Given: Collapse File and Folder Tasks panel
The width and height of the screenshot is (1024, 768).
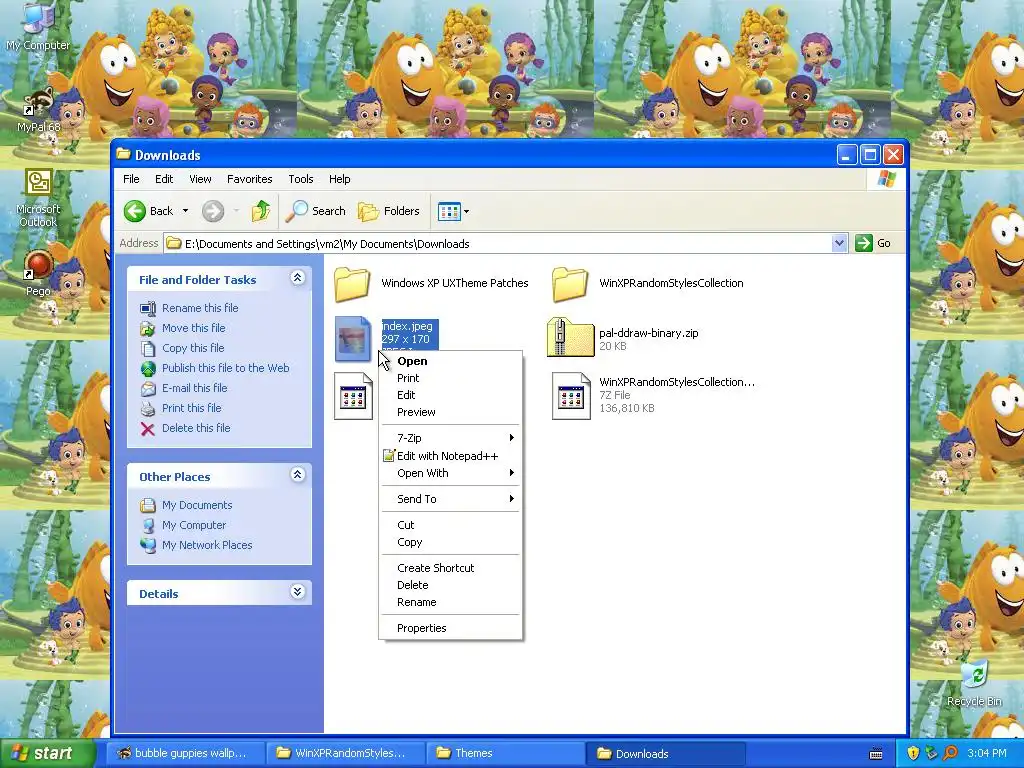Looking at the screenshot, I should [297, 278].
